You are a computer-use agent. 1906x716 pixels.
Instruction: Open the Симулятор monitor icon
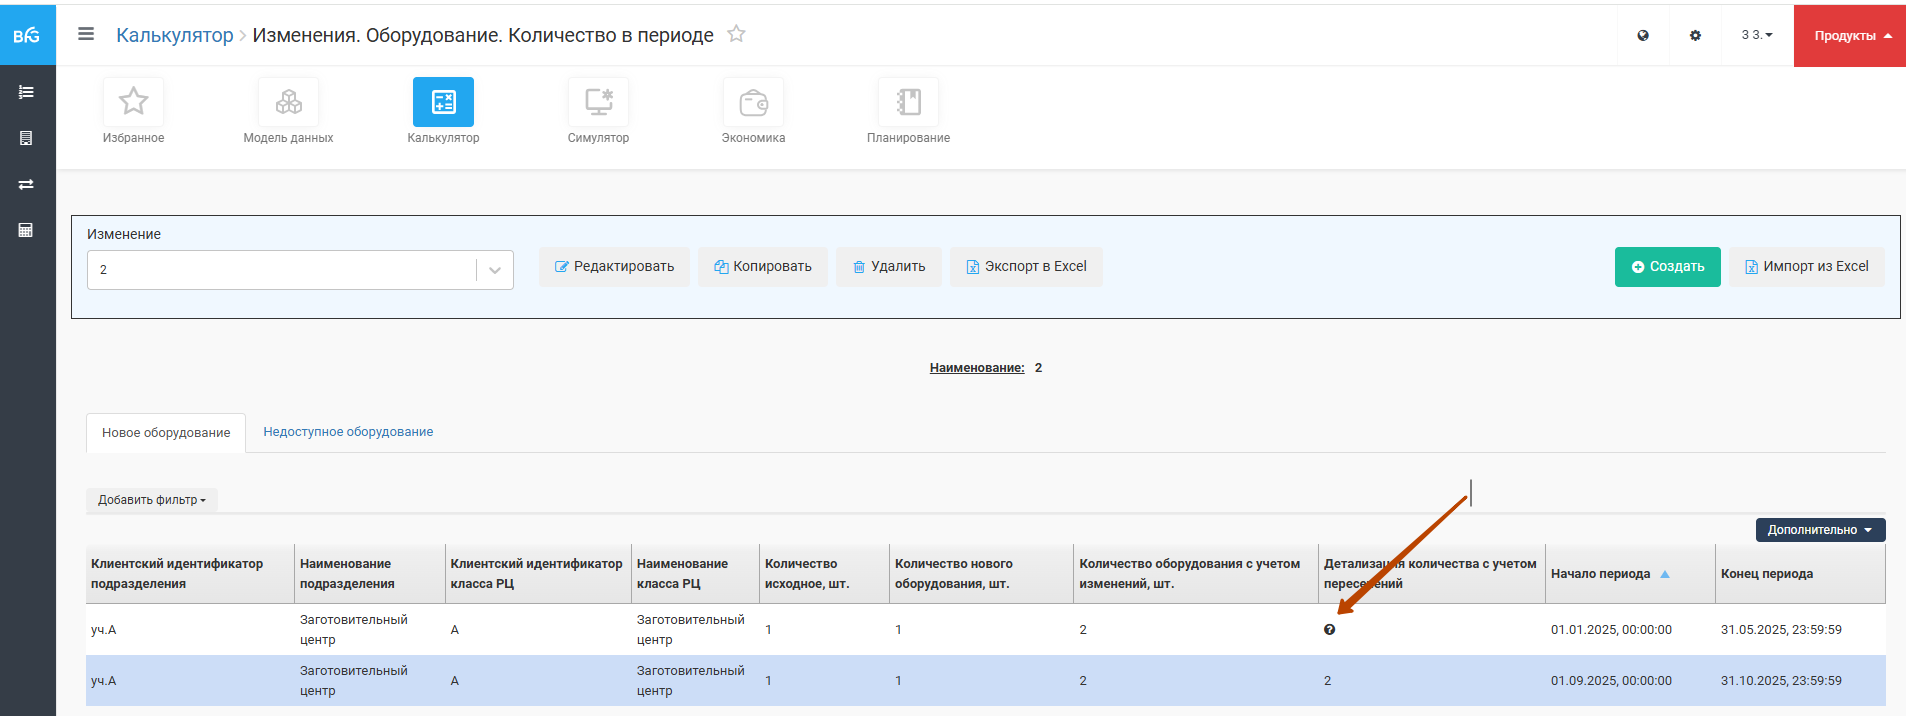(x=598, y=102)
